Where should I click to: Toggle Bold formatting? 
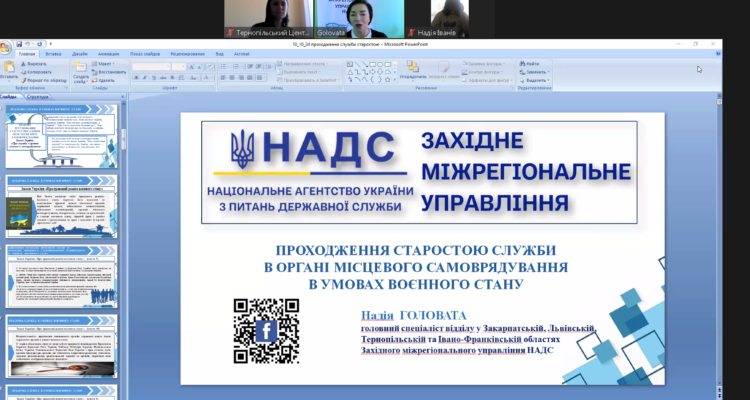136,78
